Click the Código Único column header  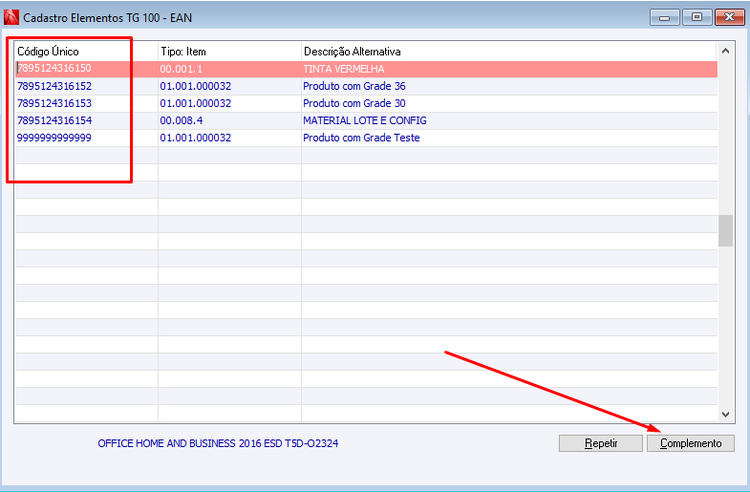[x=48, y=51]
